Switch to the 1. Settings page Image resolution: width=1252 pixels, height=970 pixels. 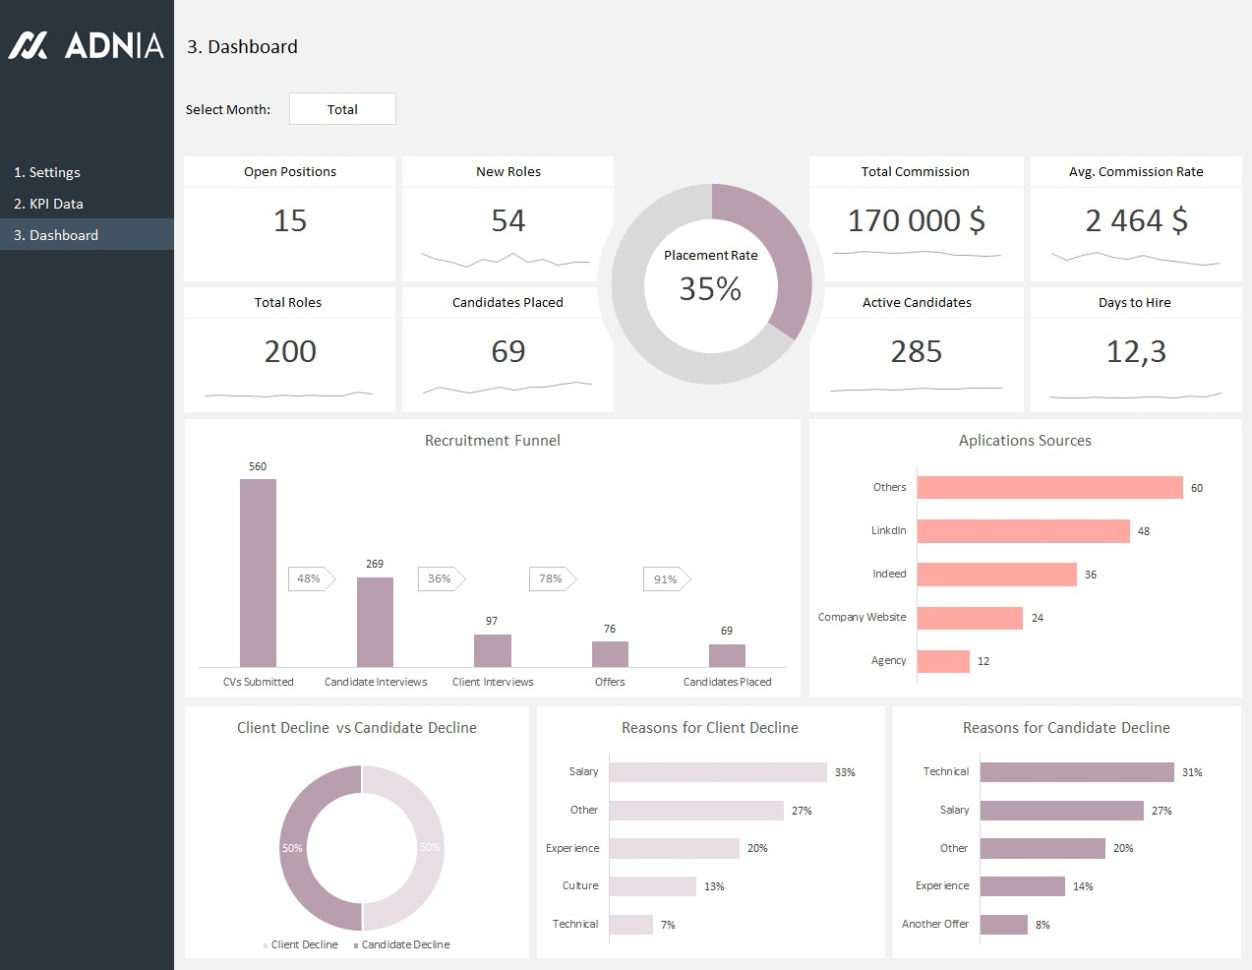tap(47, 172)
